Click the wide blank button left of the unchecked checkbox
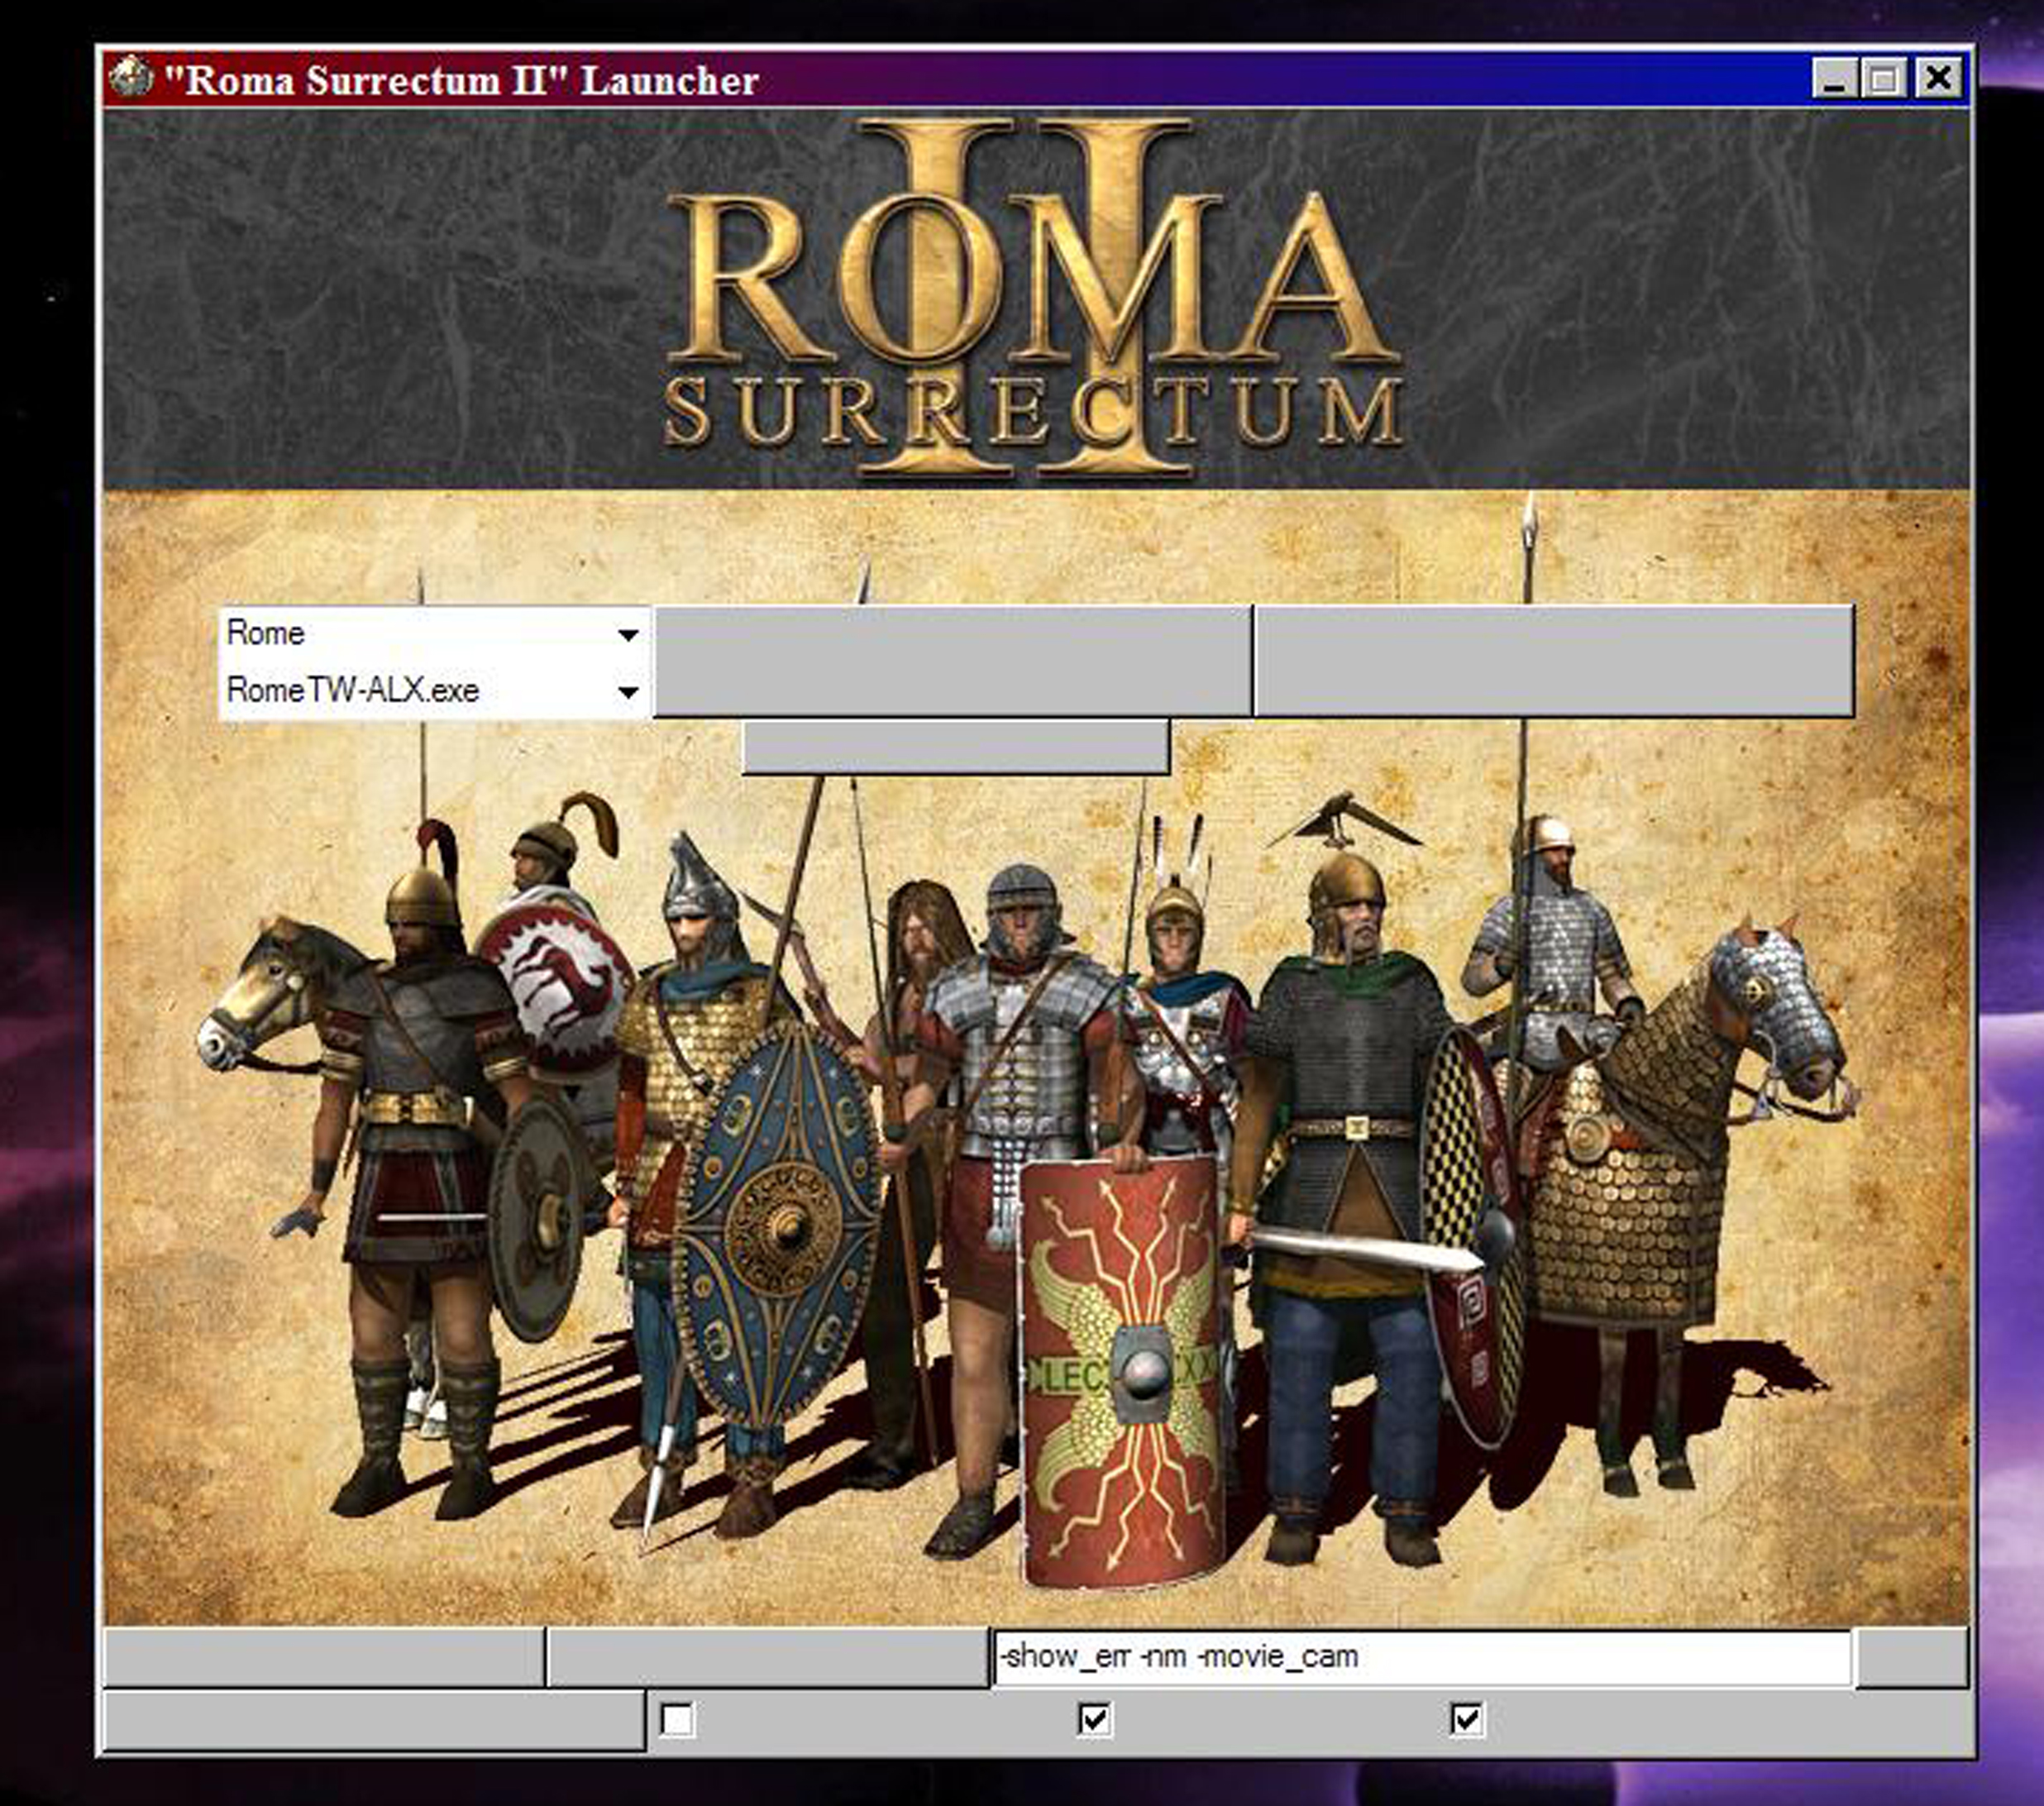Screen dimensions: 2044x1806 coord(374,1720)
